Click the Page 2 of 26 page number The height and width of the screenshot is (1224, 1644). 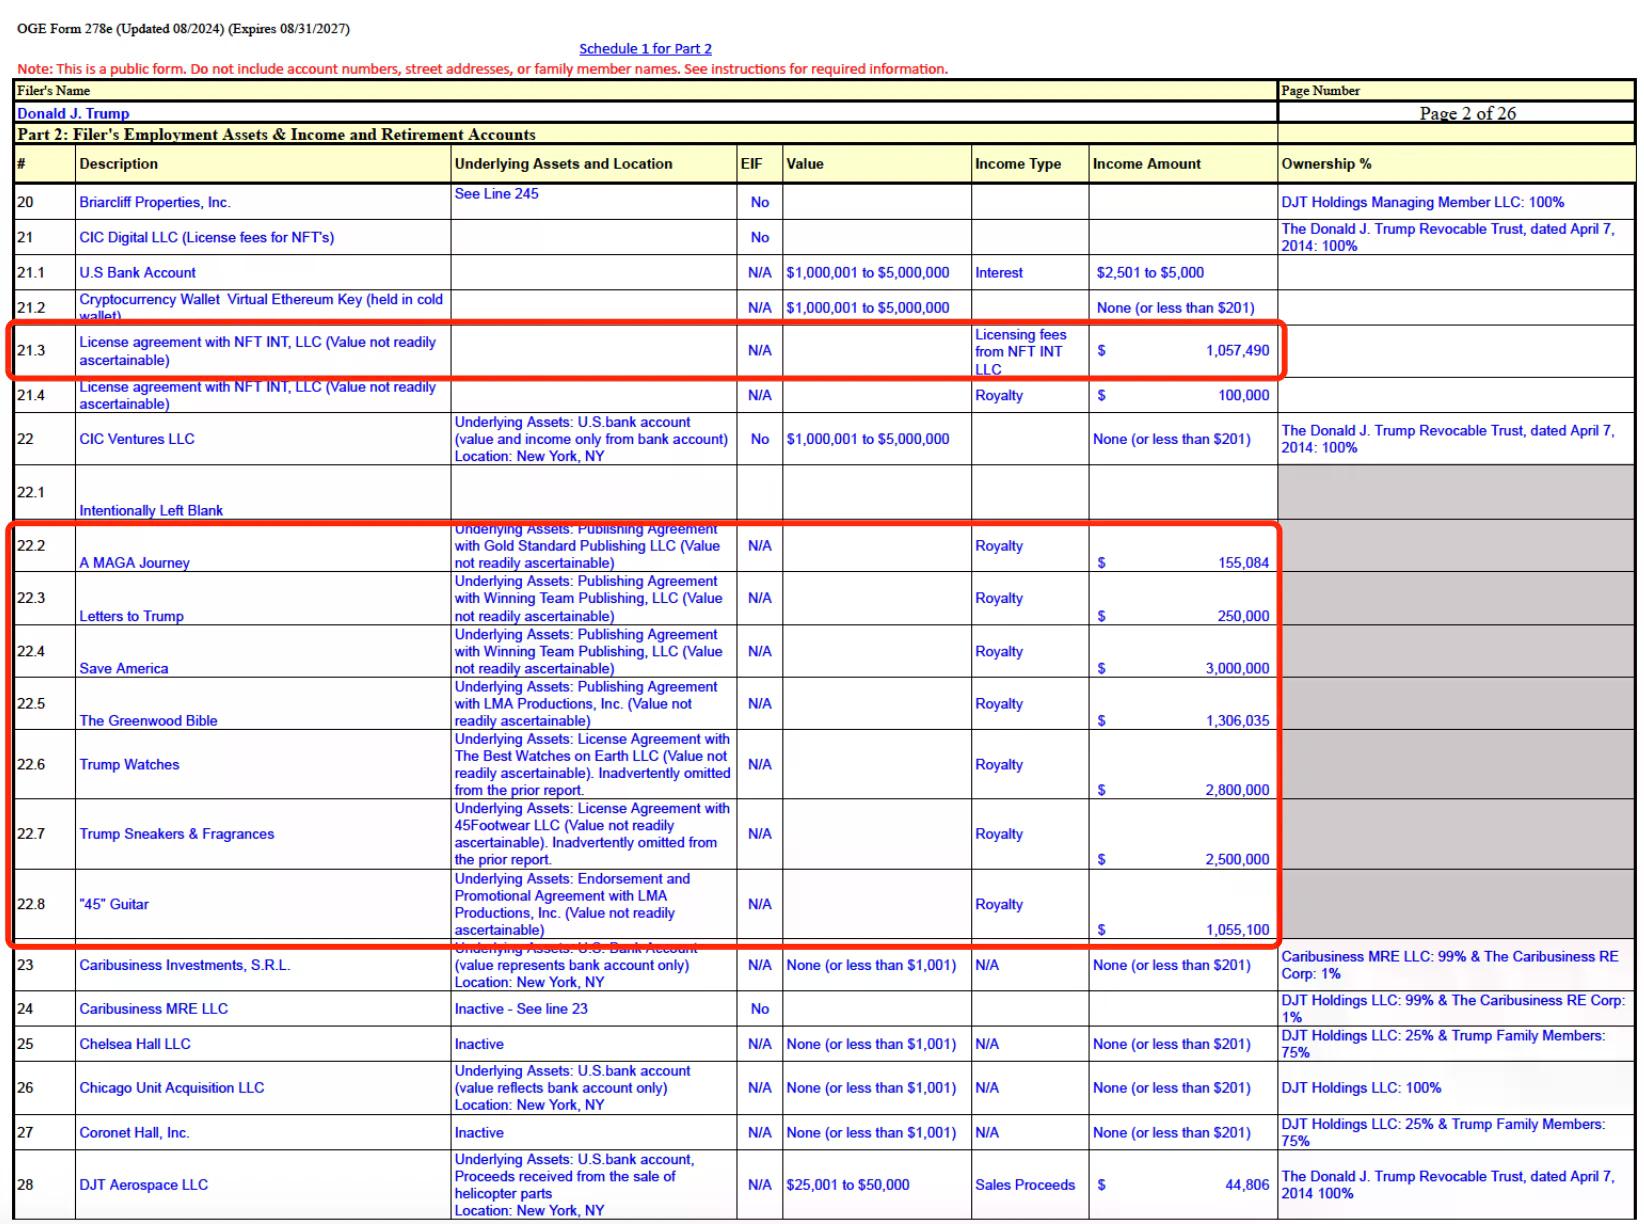[x=1467, y=114]
